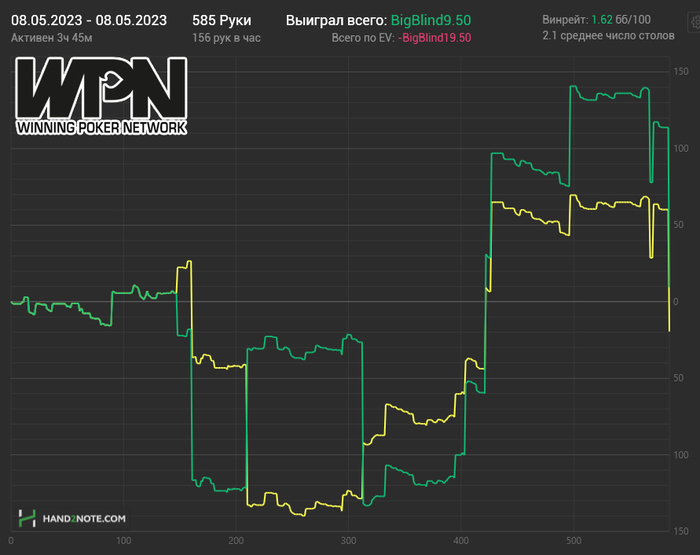Select the BigBlind9.50 total won value
Image resolution: width=700 pixels, height=555 pixels.
point(431,21)
